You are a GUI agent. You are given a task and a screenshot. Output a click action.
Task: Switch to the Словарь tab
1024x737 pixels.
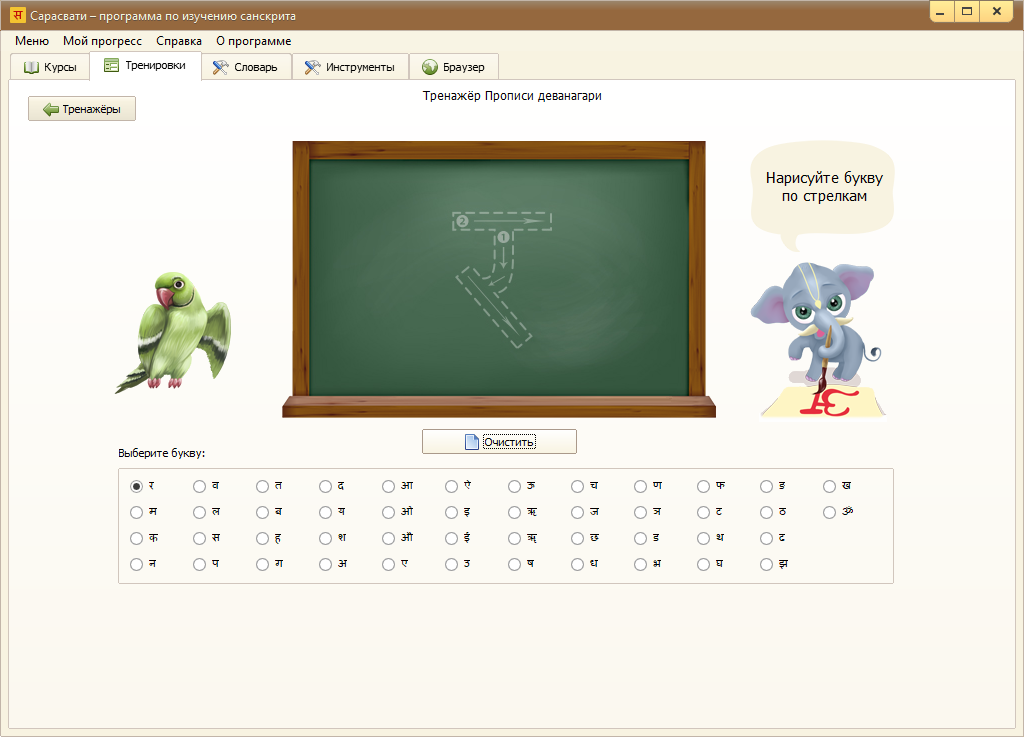tap(246, 67)
